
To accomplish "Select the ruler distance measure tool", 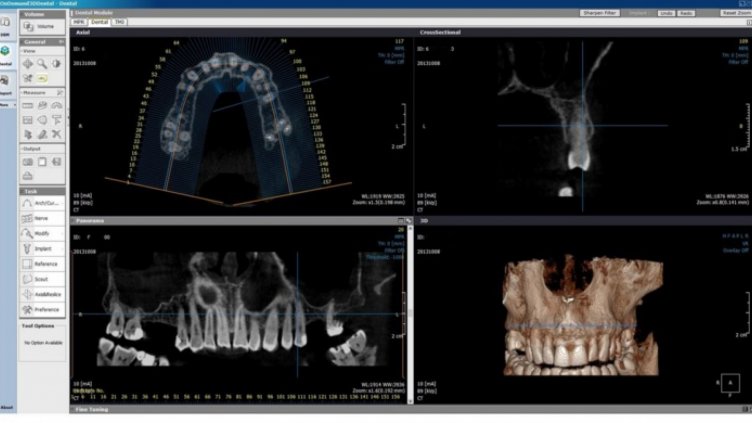I will [x=28, y=106].
